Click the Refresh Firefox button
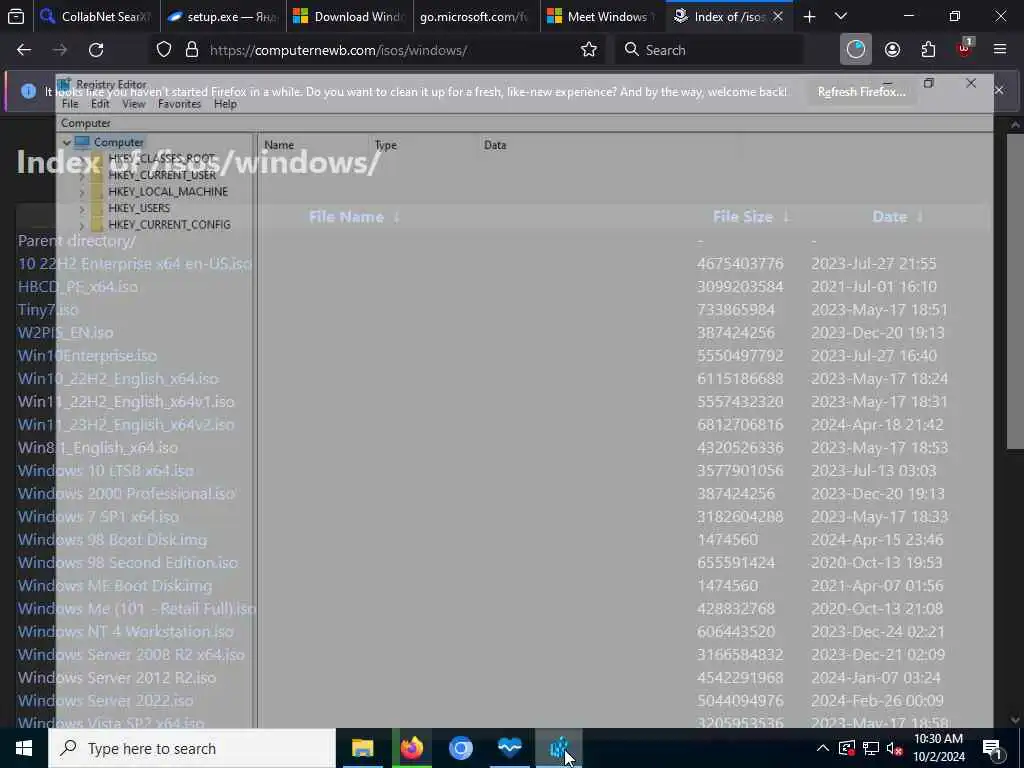Image resolution: width=1024 pixels, height=768 pixels. (x=861, y=92)
